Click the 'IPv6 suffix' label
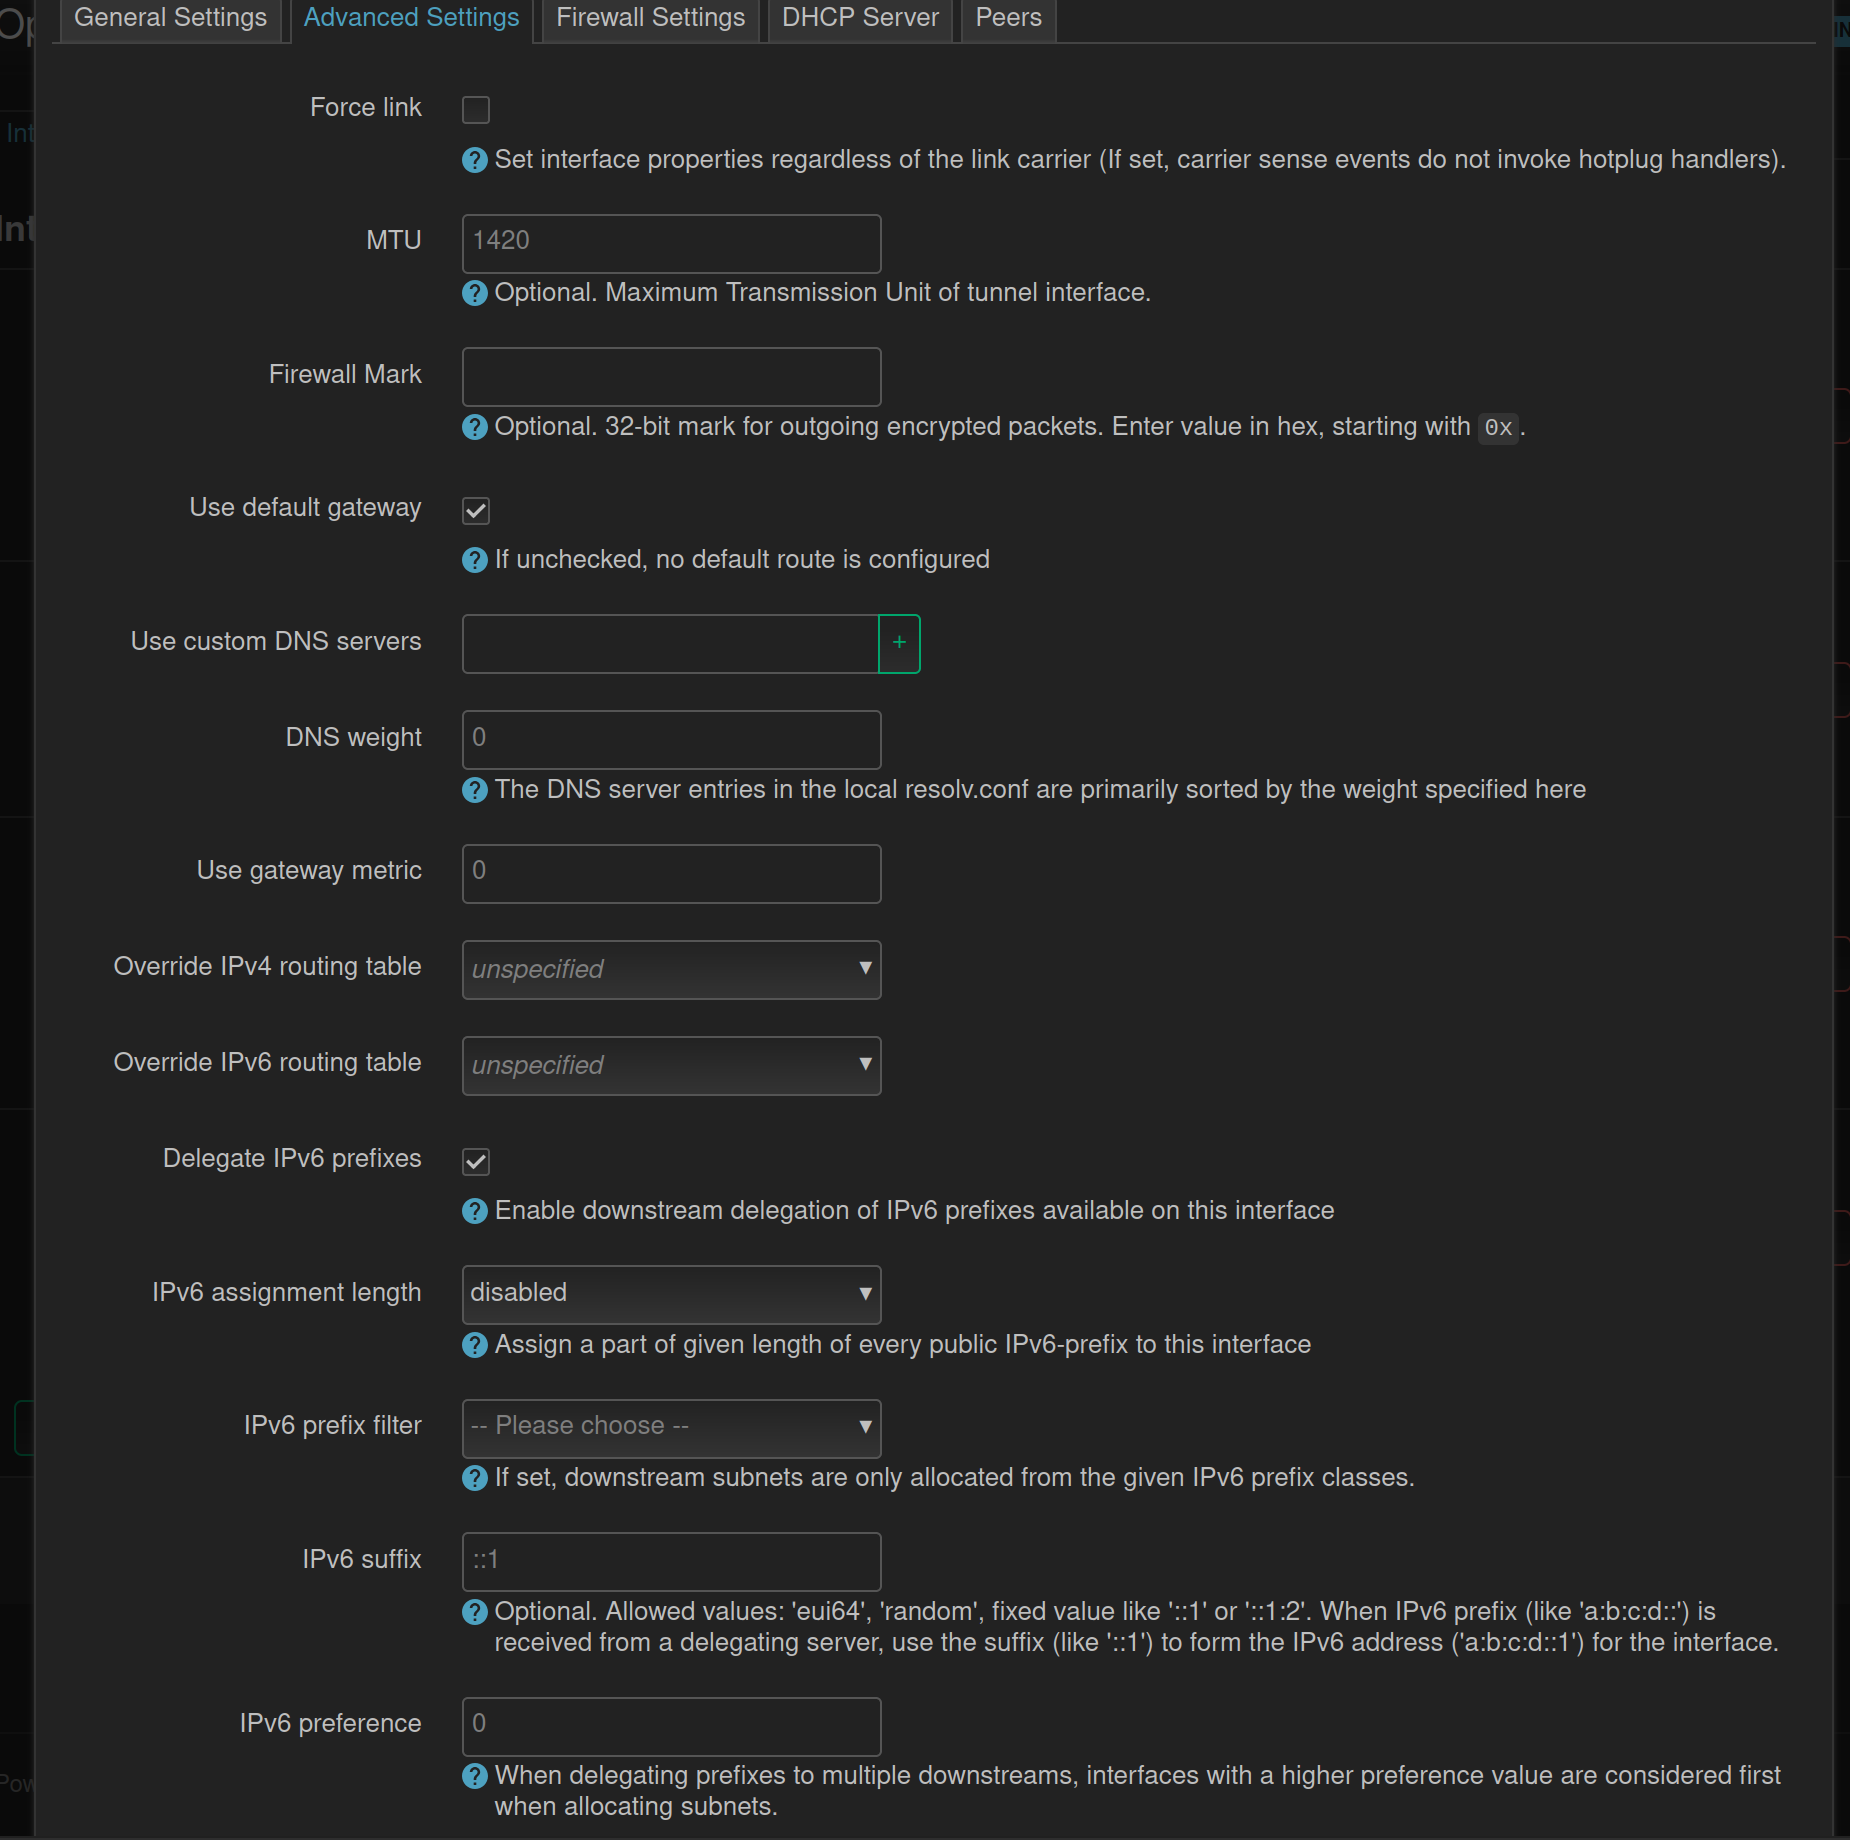This screenshot has height=1840, width=1850. pos(362,1559)
